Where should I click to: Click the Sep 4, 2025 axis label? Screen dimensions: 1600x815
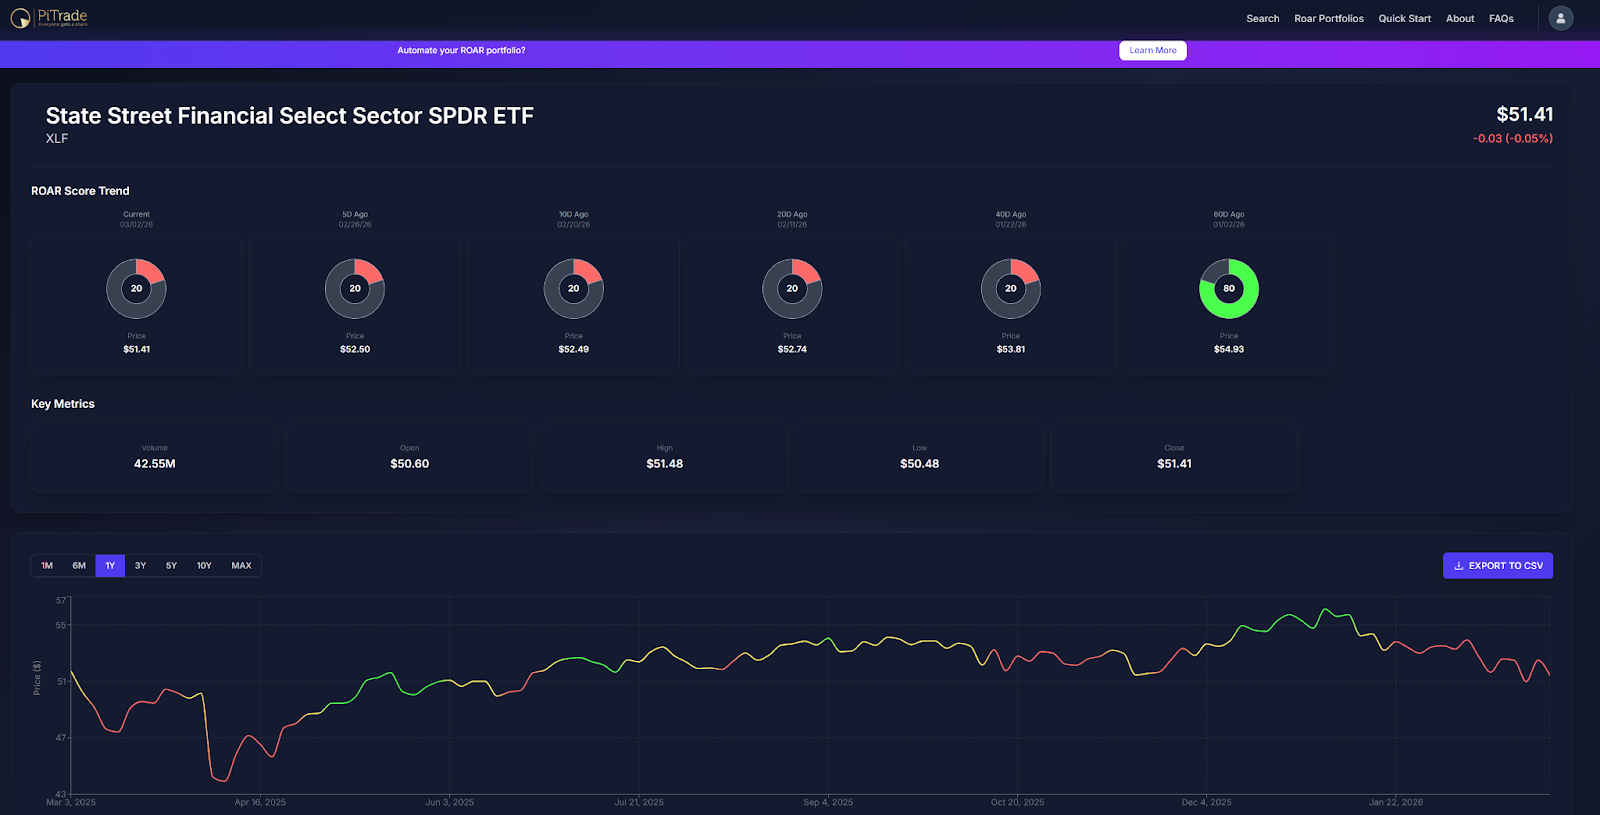pos(828,803)
